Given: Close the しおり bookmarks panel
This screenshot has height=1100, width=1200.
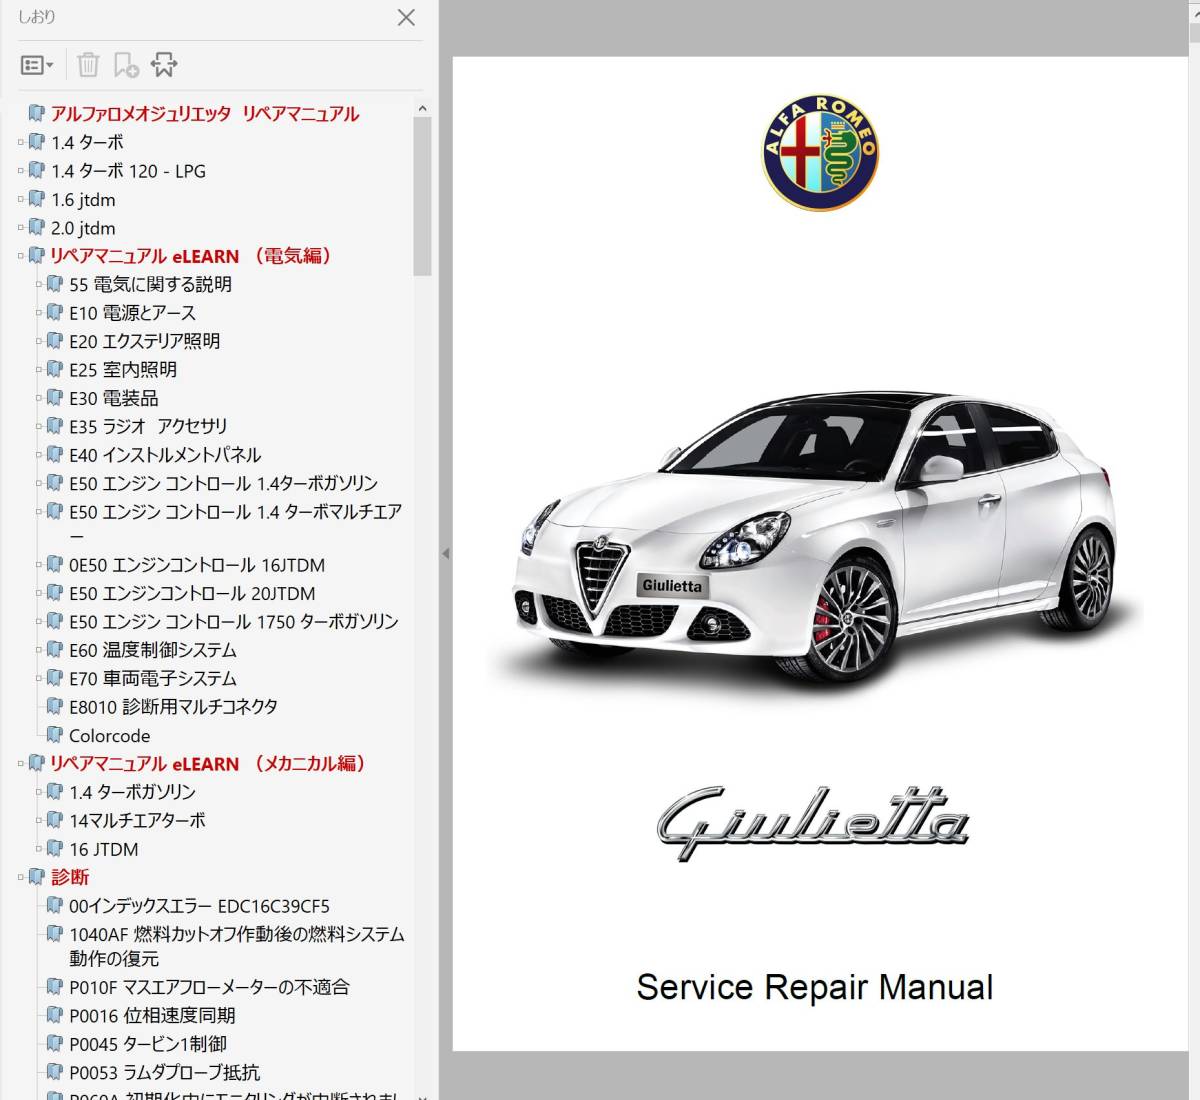Looking at the screenshot, I should [406, 17].
